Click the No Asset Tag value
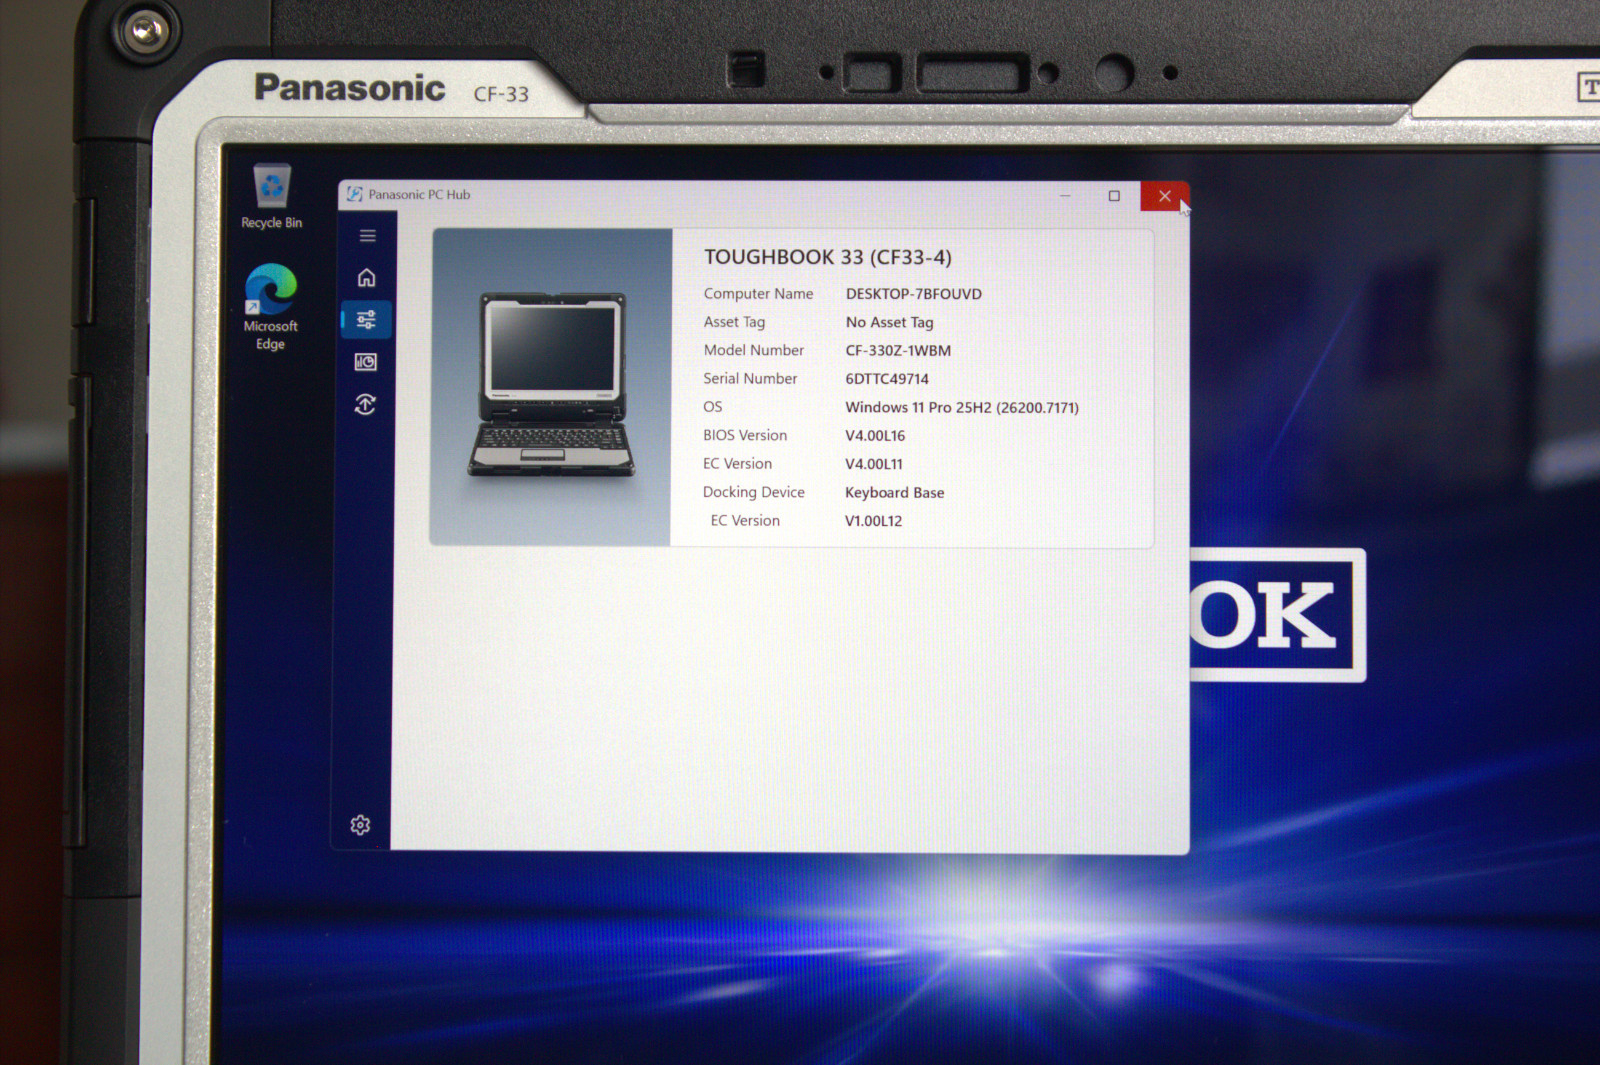The height and width of the screenshot is (1065, 1600). pos(889,322)
